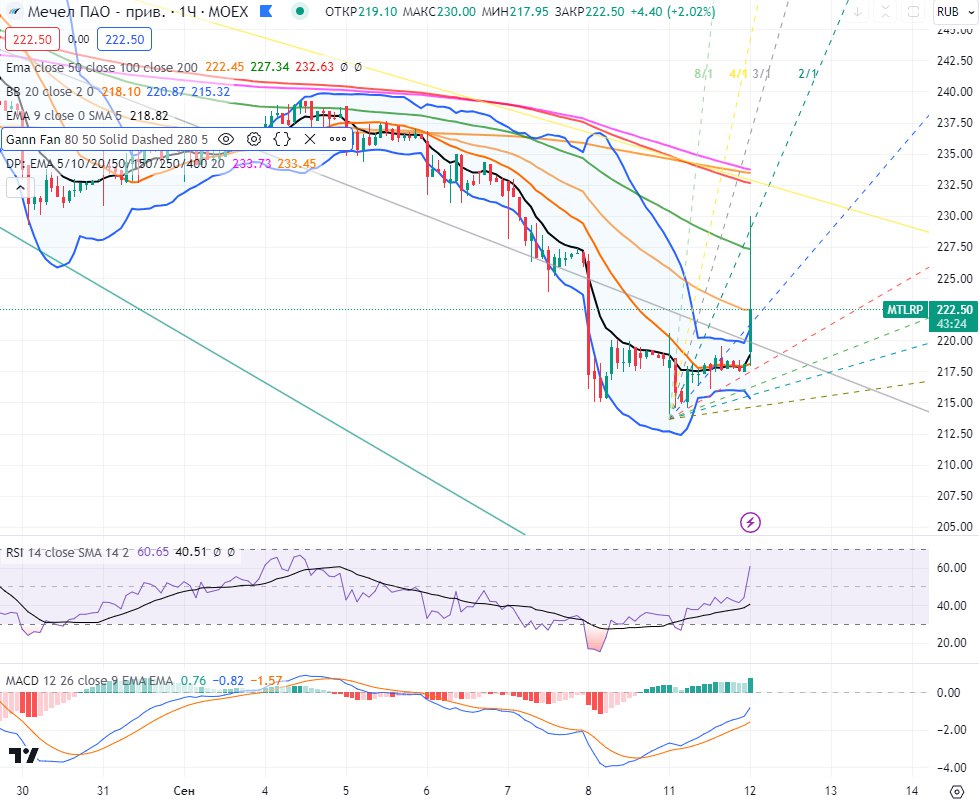Click the Мечел symbol logo icon
Viewport: 979px width, 803px height.
tap(12, 13)
